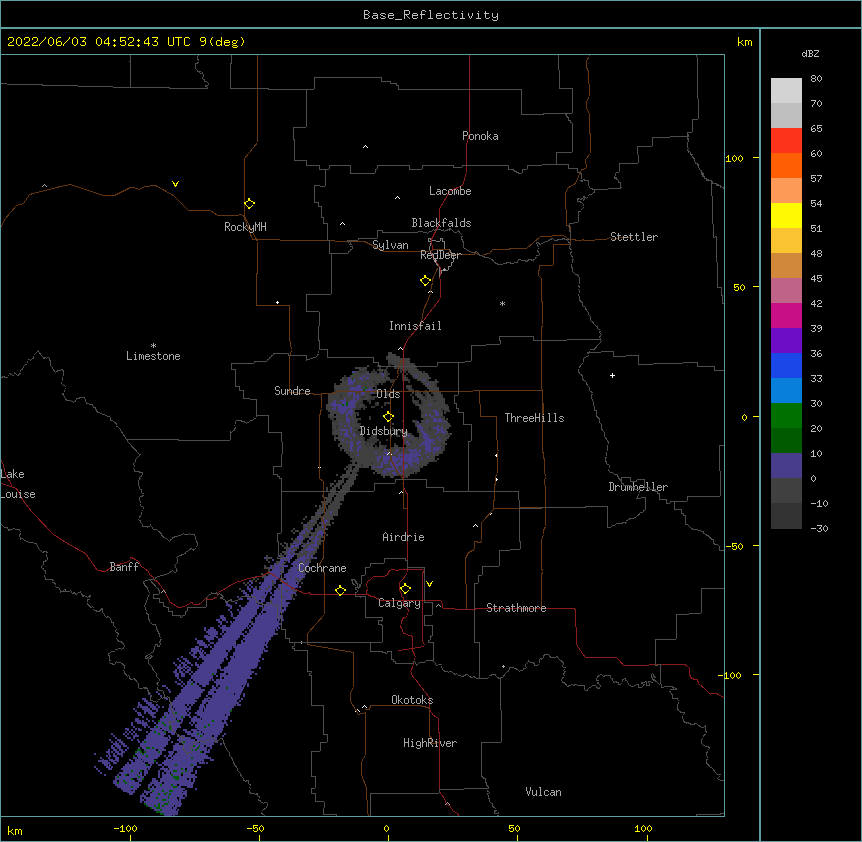
Task: Click the asterisk marker east of Innisfail
Action: pyautogui.click(x=502, y=303)
